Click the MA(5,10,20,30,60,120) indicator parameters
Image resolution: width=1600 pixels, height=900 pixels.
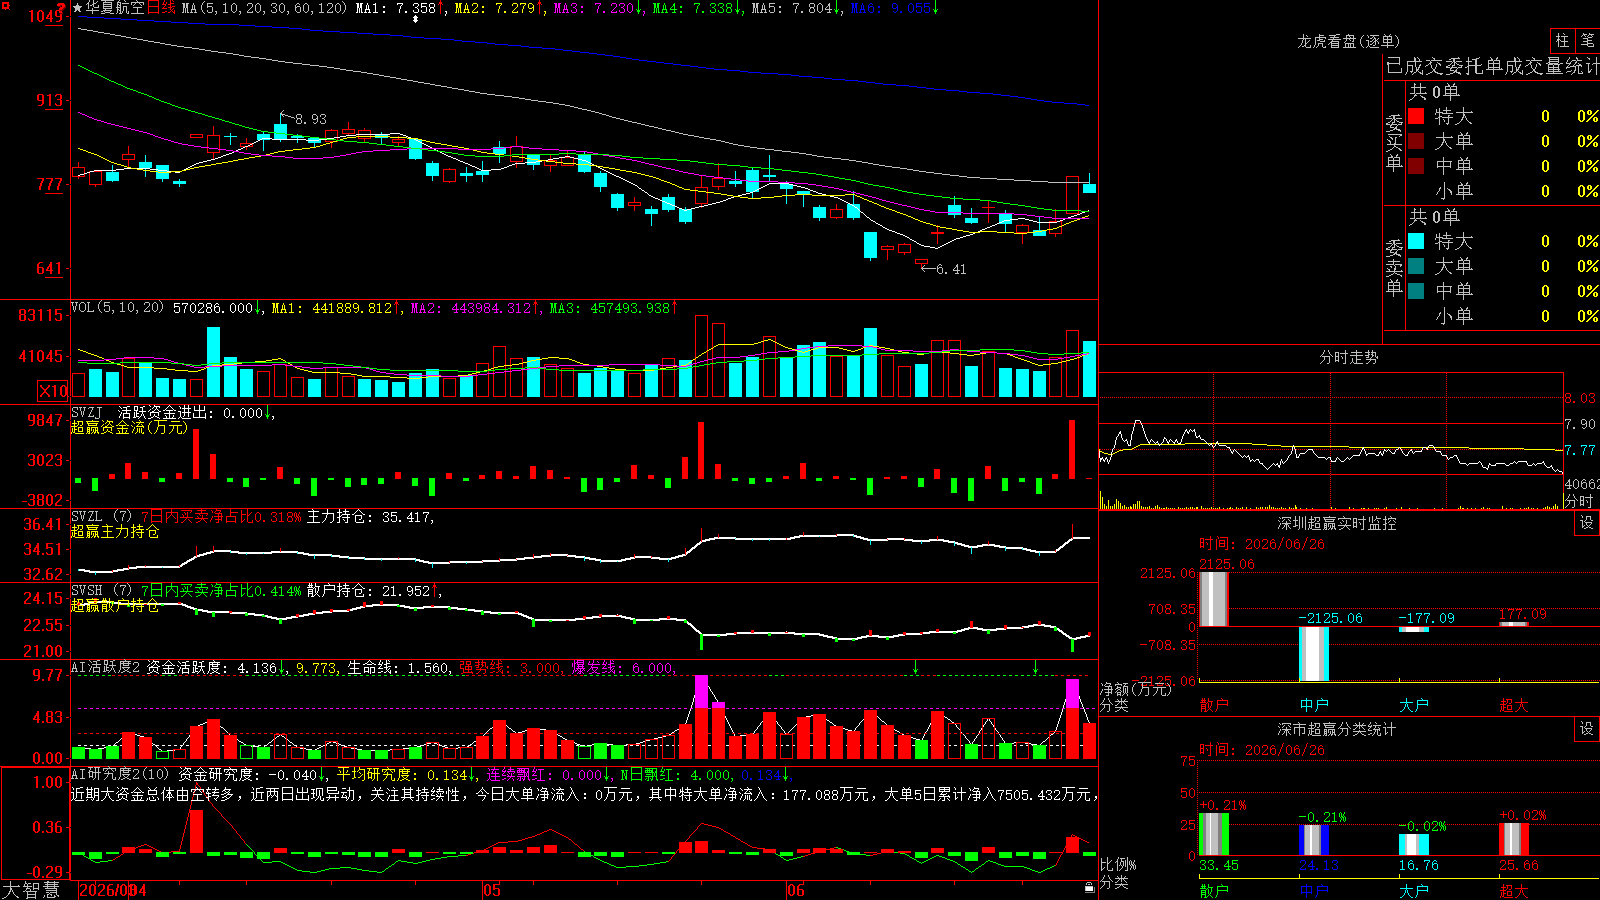(x=264, y=8)
